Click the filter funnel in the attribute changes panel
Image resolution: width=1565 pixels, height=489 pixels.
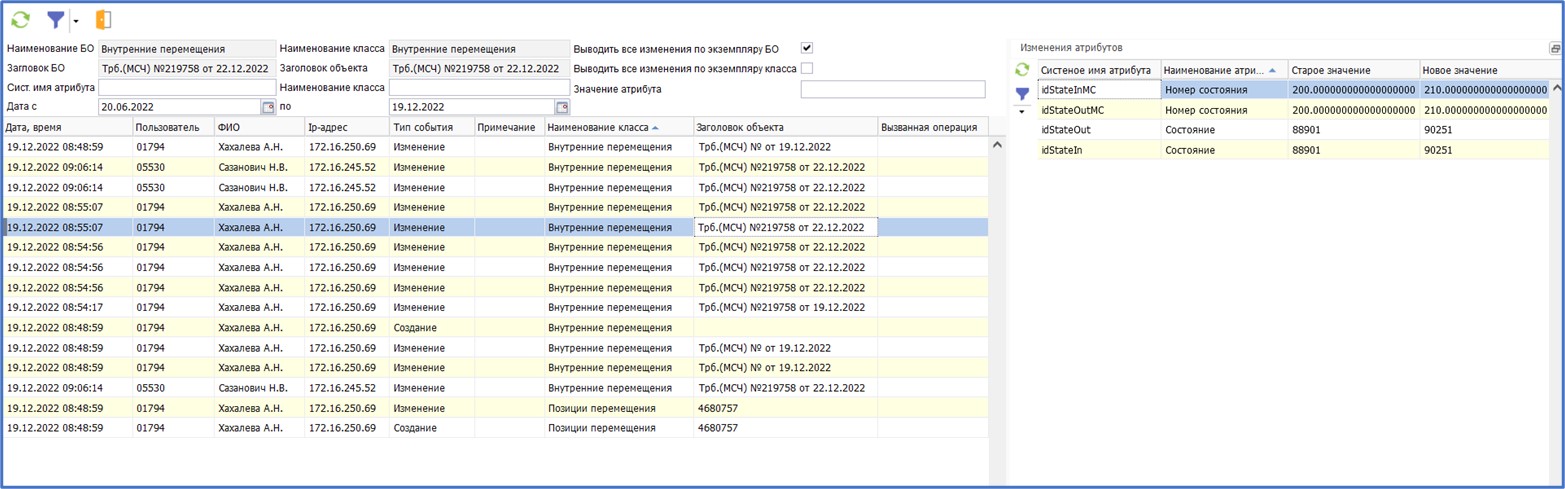[1022, 93]
